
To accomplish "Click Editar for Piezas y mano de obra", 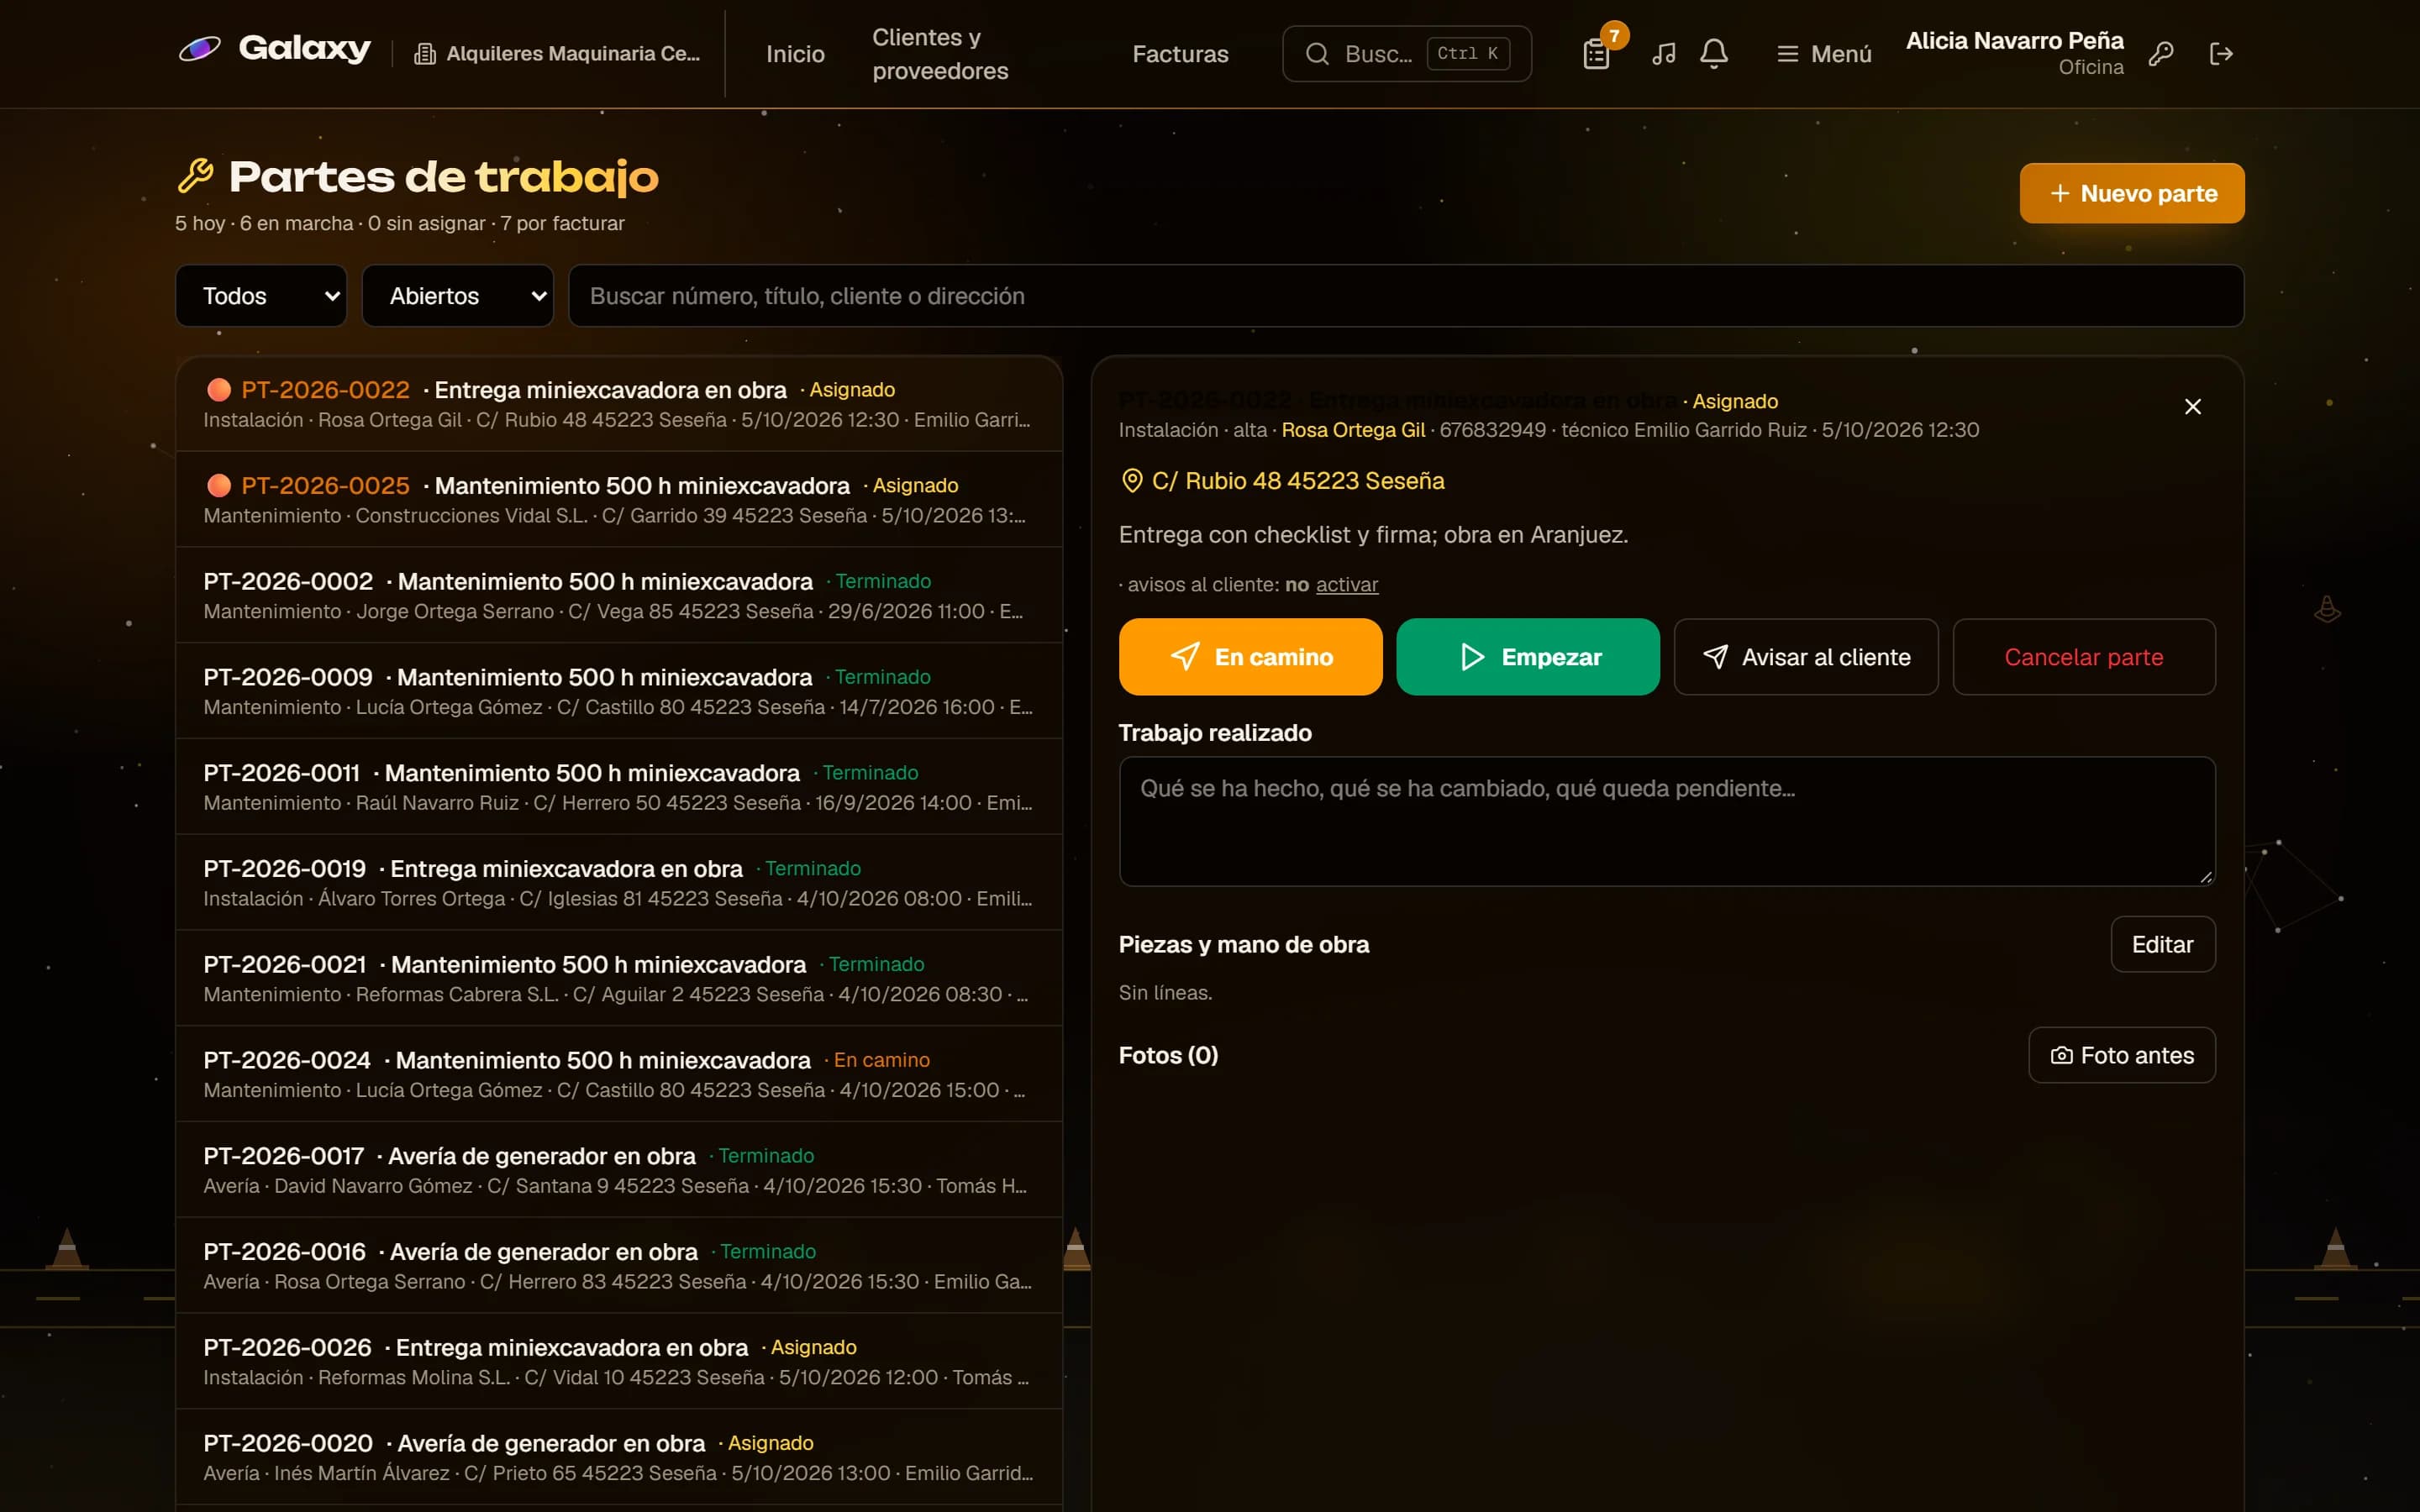I will [2163, 944].
